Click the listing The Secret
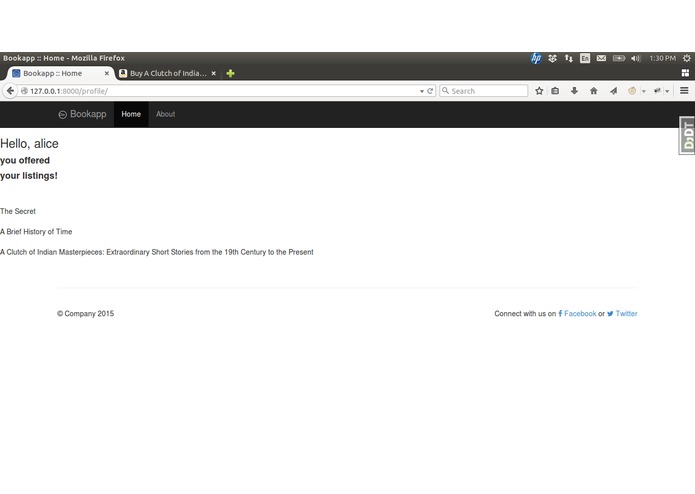 tap(18, 211)
